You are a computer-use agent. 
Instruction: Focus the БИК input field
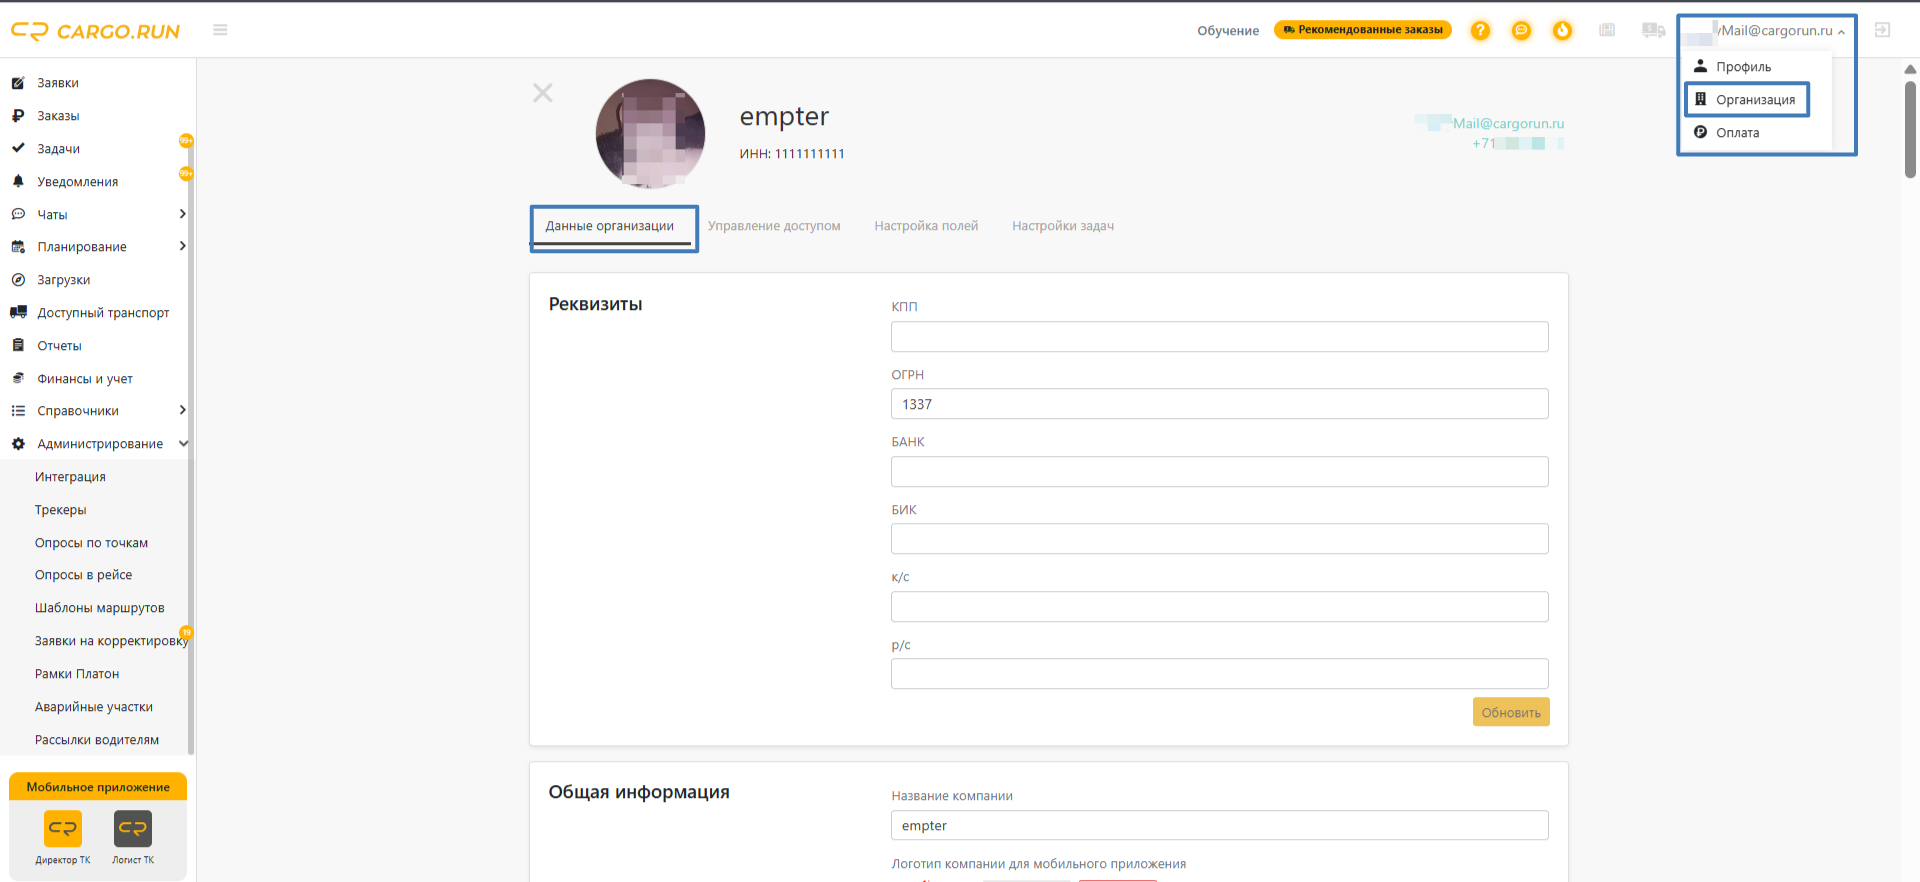click(1219, 539)
